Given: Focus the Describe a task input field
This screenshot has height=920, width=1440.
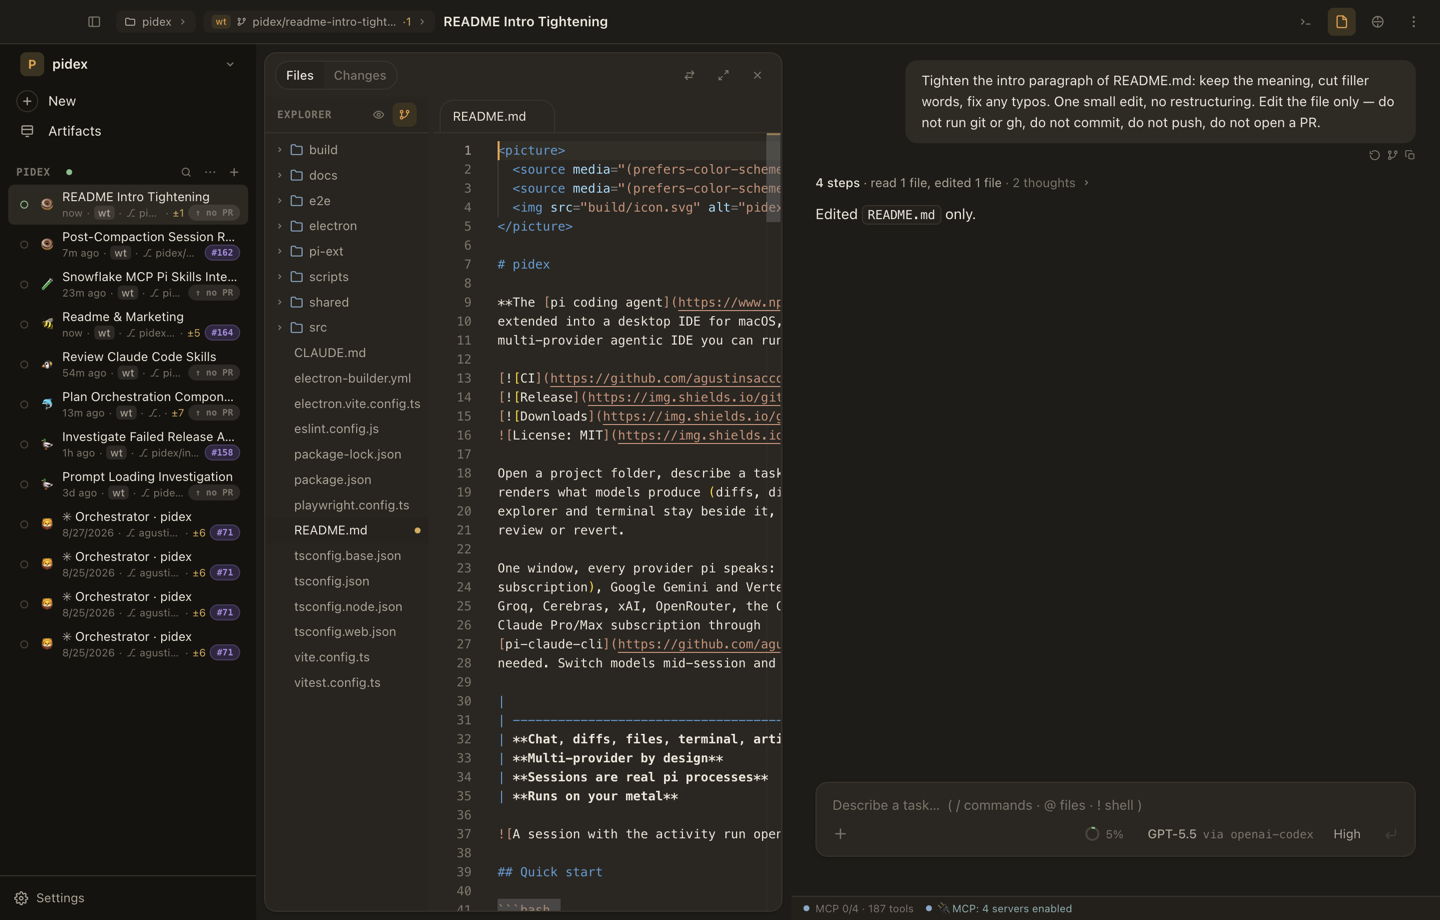Looking at the screenshot, I should (1115, 805).
